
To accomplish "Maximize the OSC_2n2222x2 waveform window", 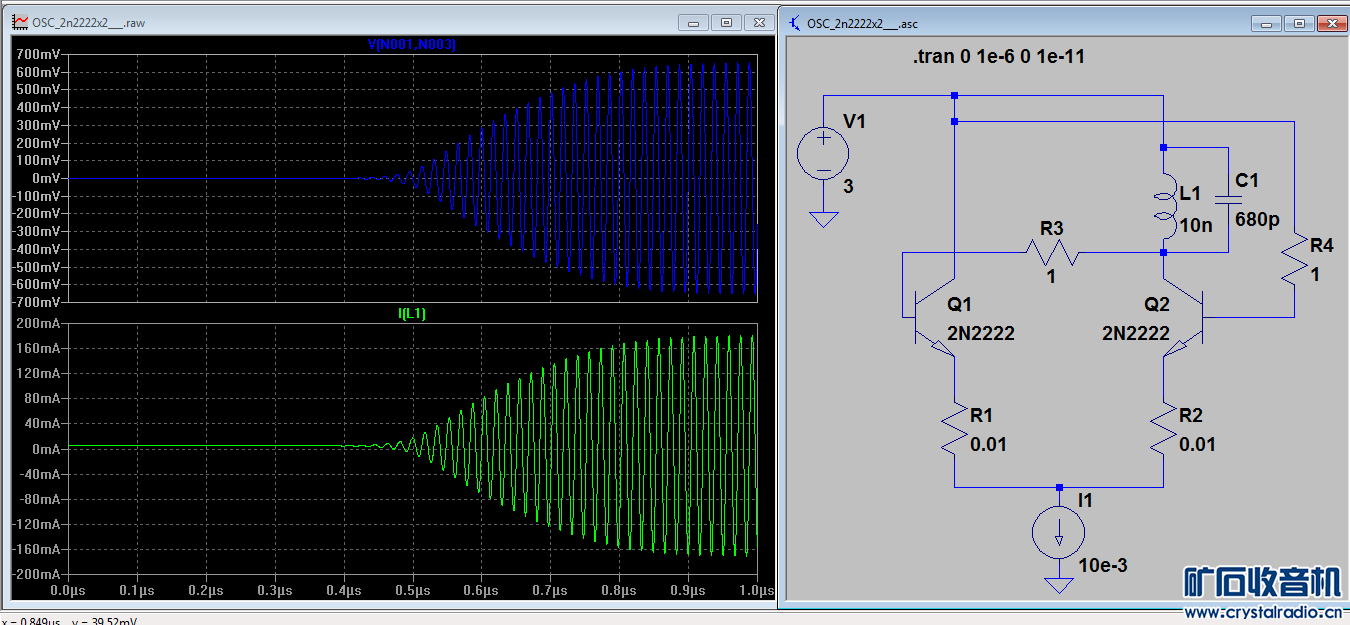I will [x=726, y=22].
